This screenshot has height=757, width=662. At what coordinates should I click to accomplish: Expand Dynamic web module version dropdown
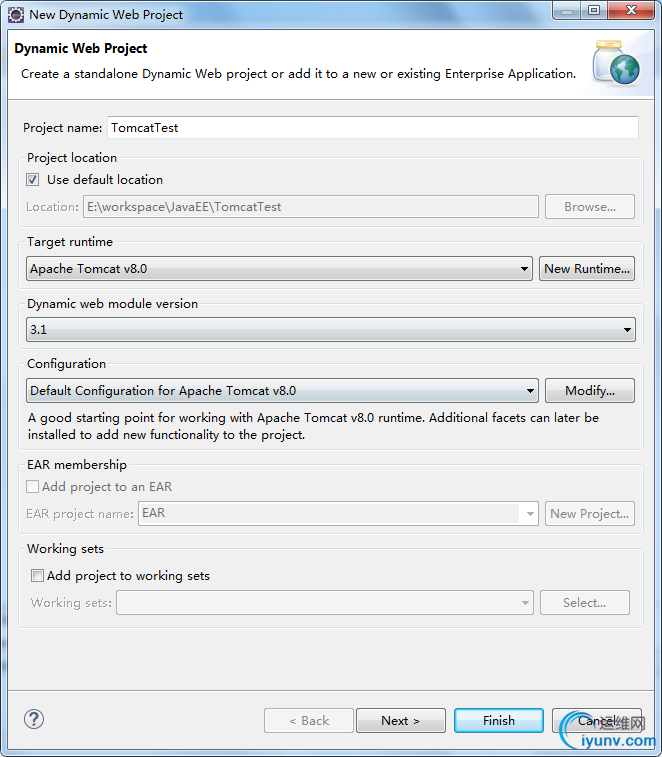330,329
